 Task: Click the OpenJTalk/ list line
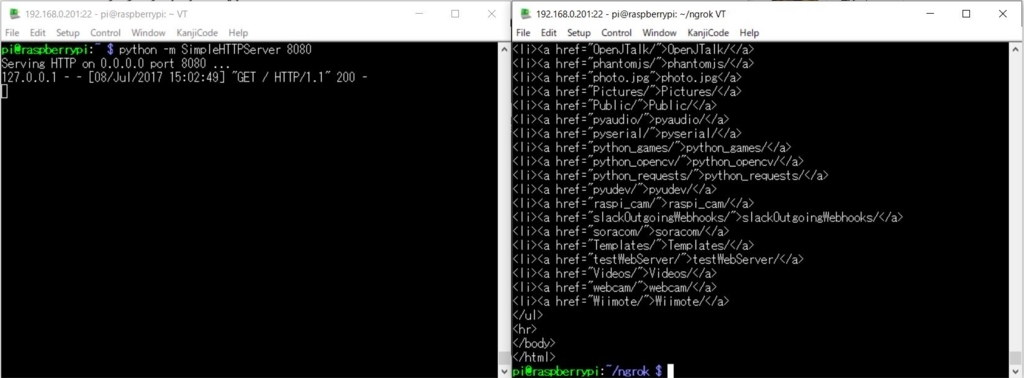point(633,49)
